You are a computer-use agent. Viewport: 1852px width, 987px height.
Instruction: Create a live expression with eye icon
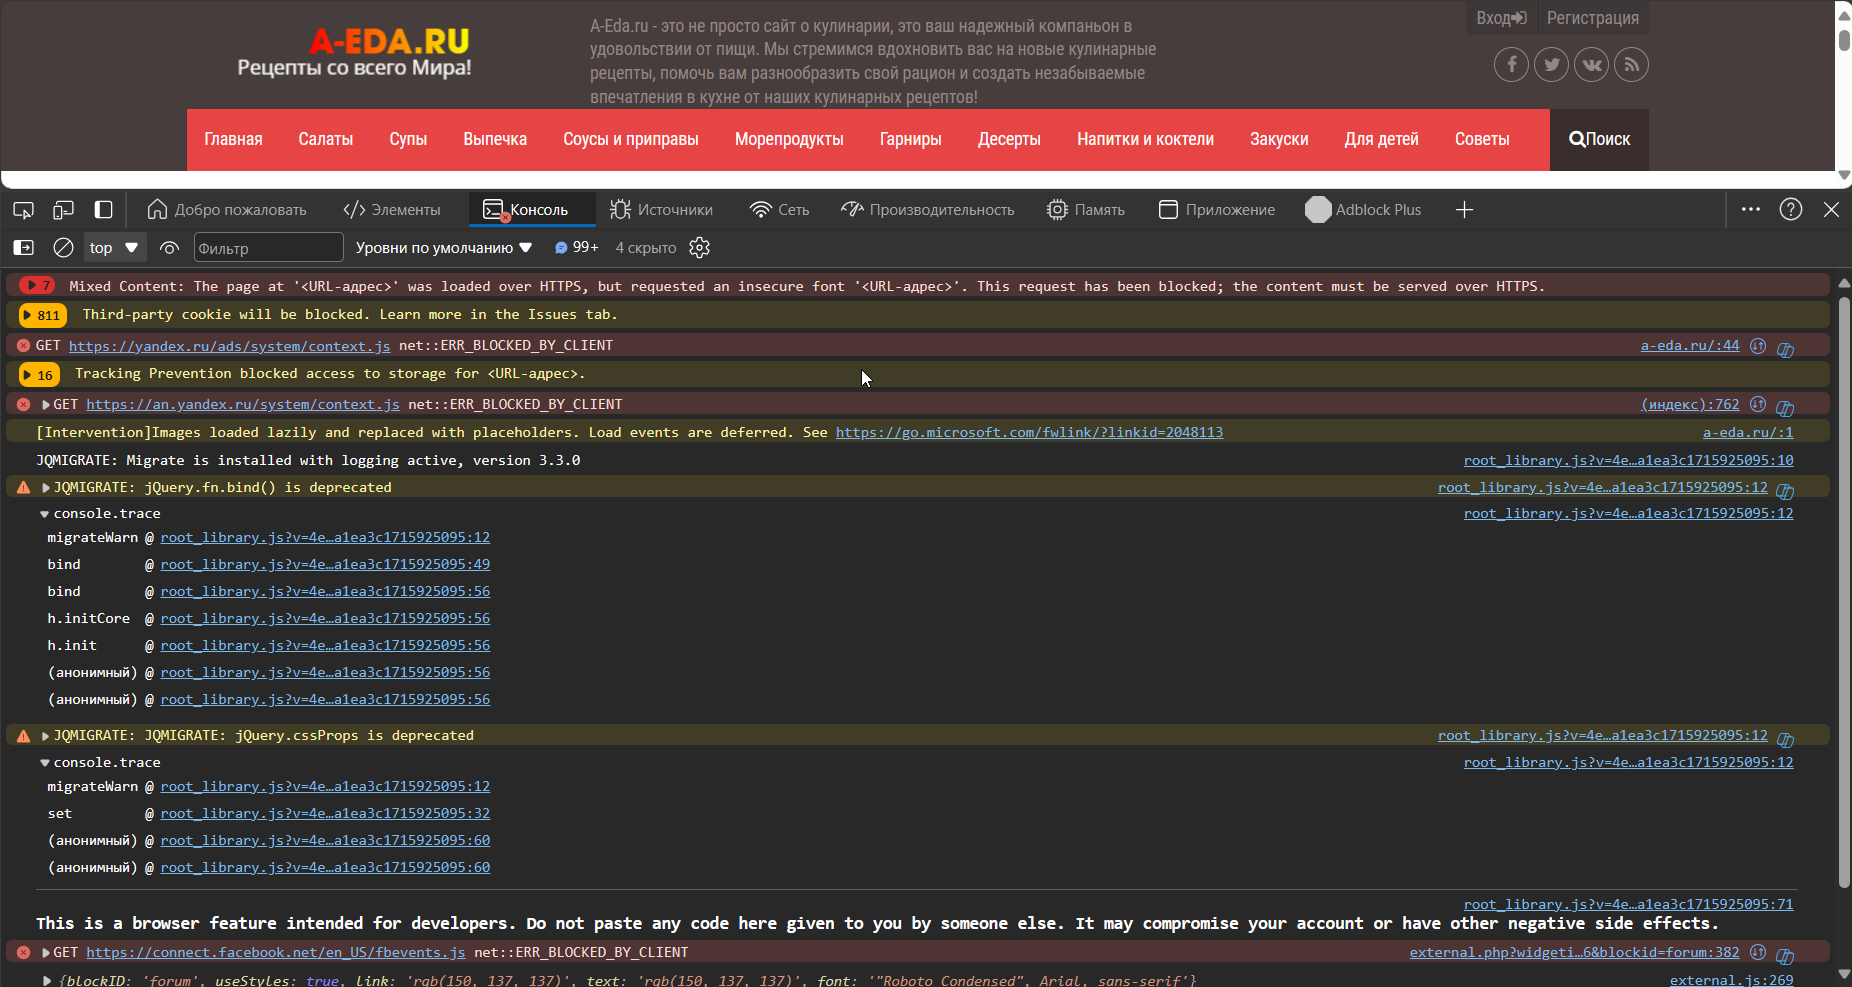pos(169,248)
